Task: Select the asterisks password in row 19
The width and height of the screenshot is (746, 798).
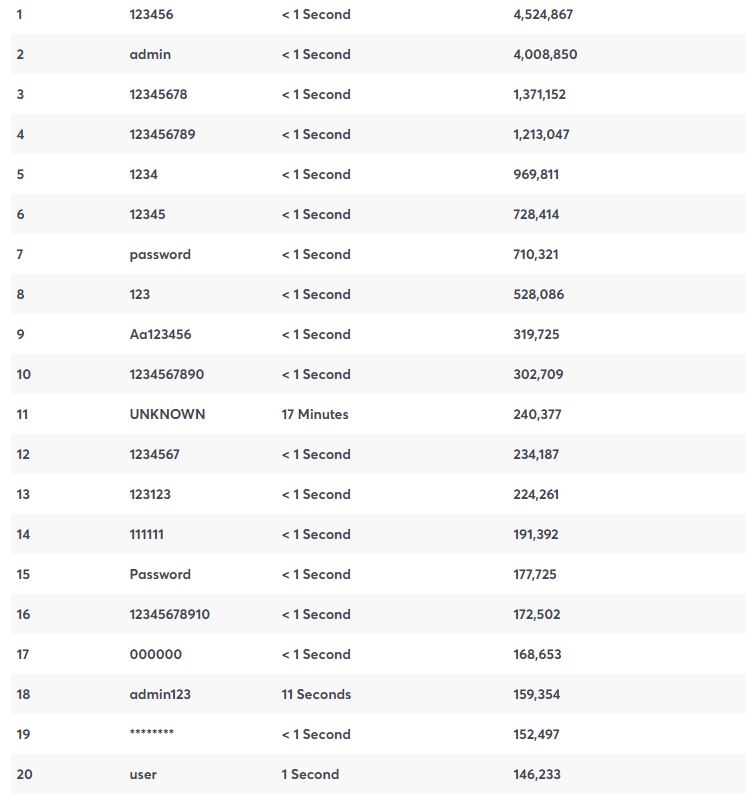Action: 152,732
